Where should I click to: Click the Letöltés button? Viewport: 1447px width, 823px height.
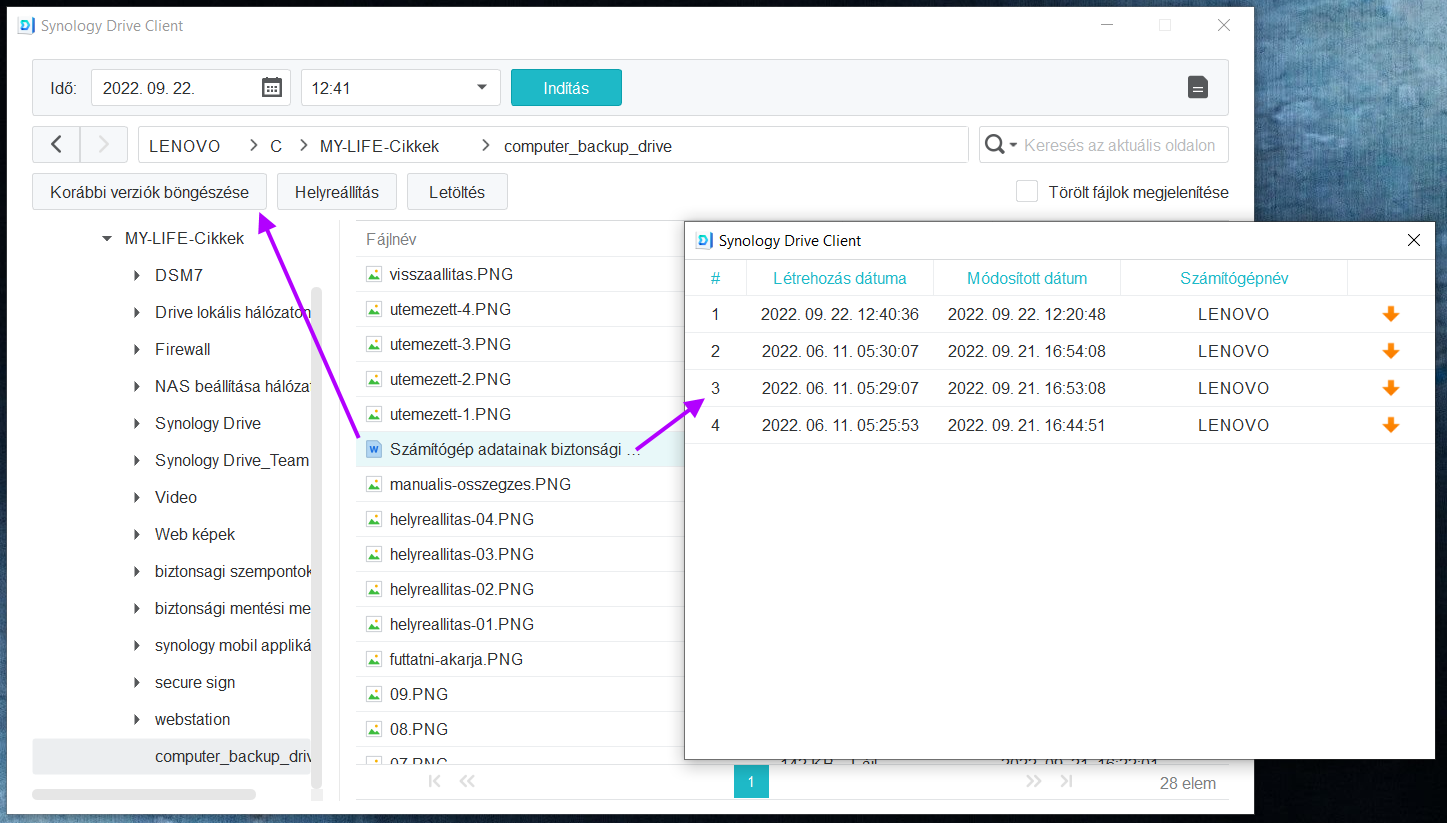click(x=457, y=192)
